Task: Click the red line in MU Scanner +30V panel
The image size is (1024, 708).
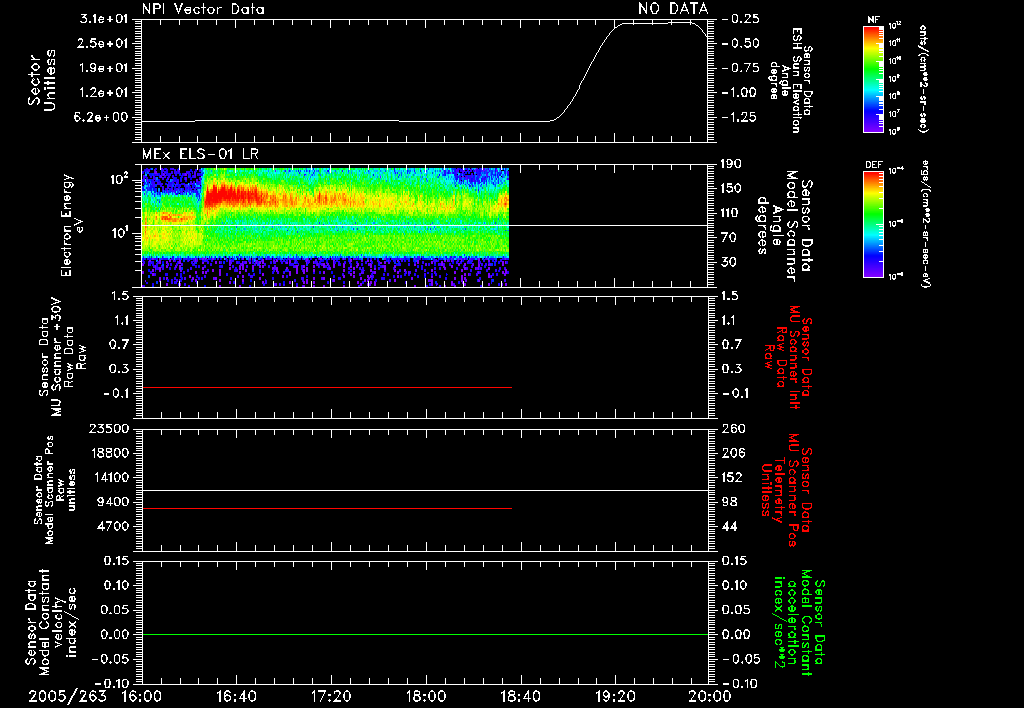Action: coord(327,387)
